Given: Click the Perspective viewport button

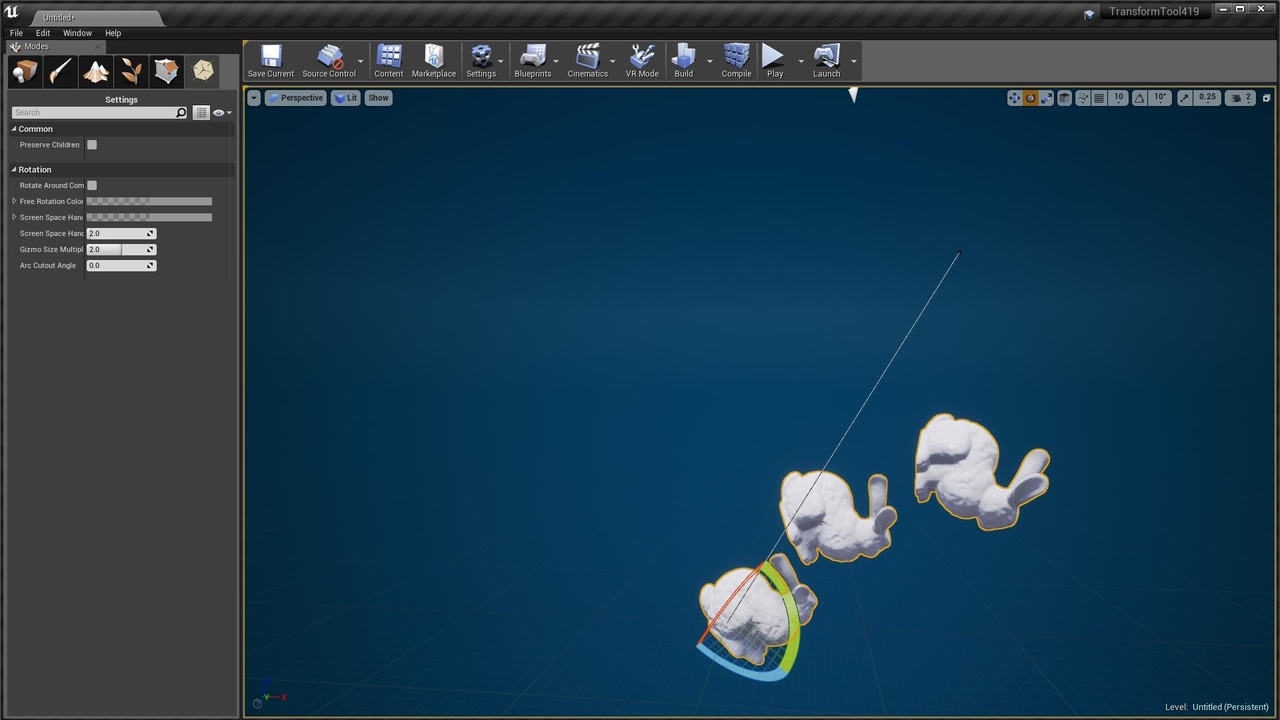Looking at the screenshot, I should pos(295,98).
